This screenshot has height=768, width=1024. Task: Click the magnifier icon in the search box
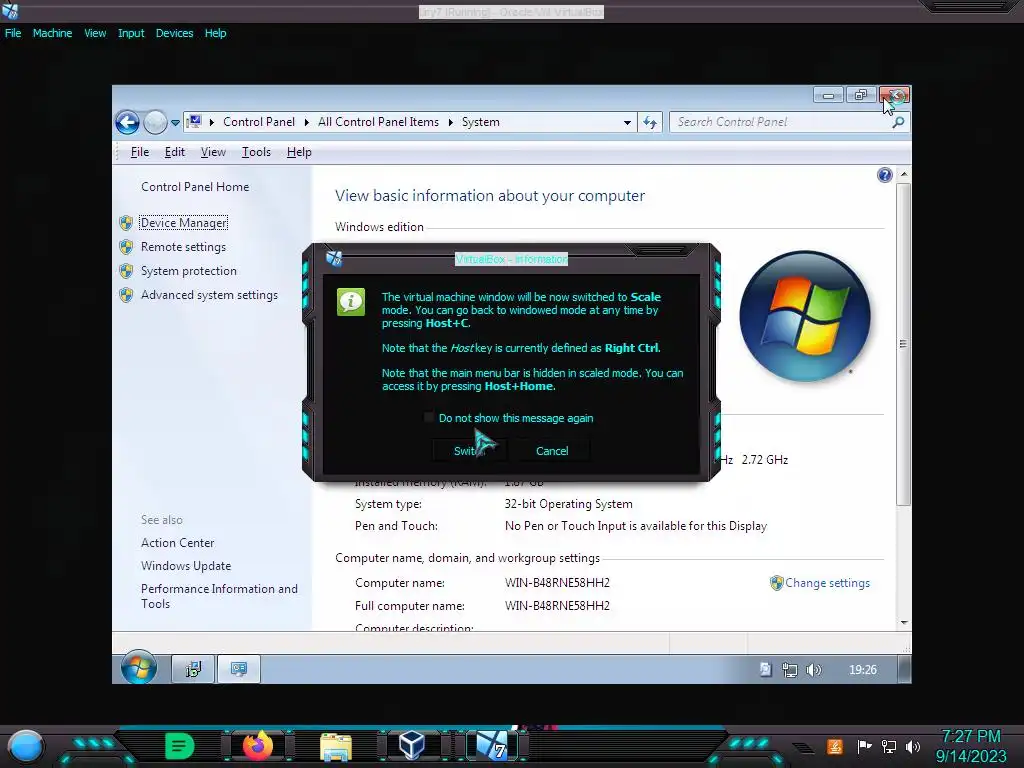coord(899,122)
